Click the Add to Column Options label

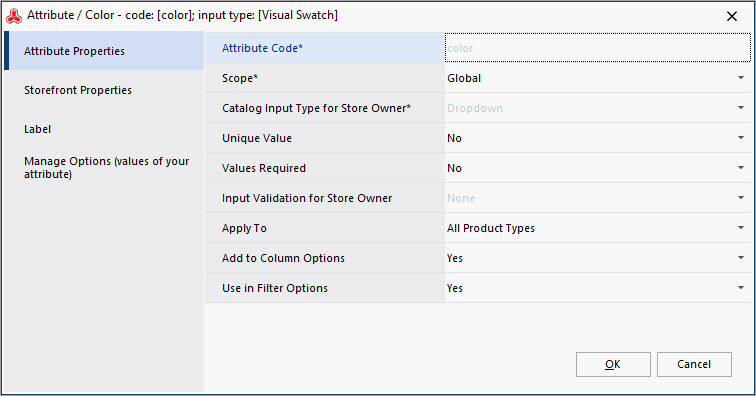(x=283, y=258)
